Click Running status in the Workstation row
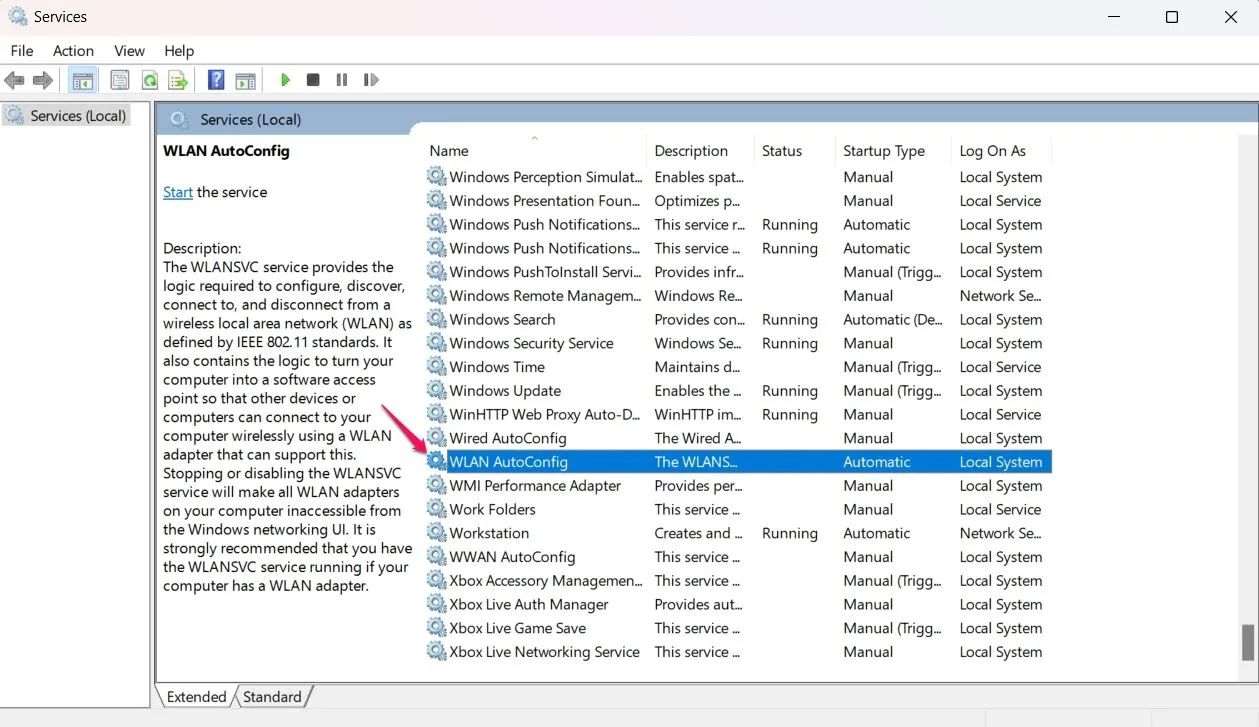Screen dimensions: 1259x727 tap(790, 533)
